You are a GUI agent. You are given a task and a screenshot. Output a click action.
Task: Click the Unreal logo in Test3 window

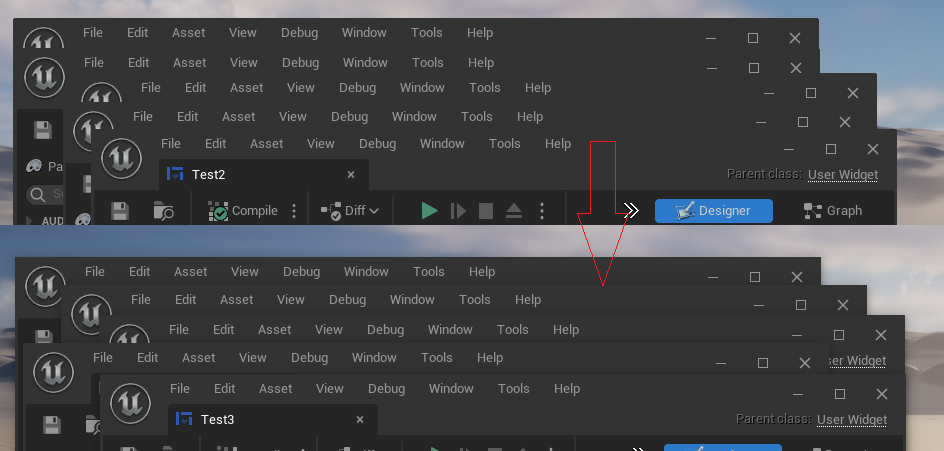tap(131, 403)
